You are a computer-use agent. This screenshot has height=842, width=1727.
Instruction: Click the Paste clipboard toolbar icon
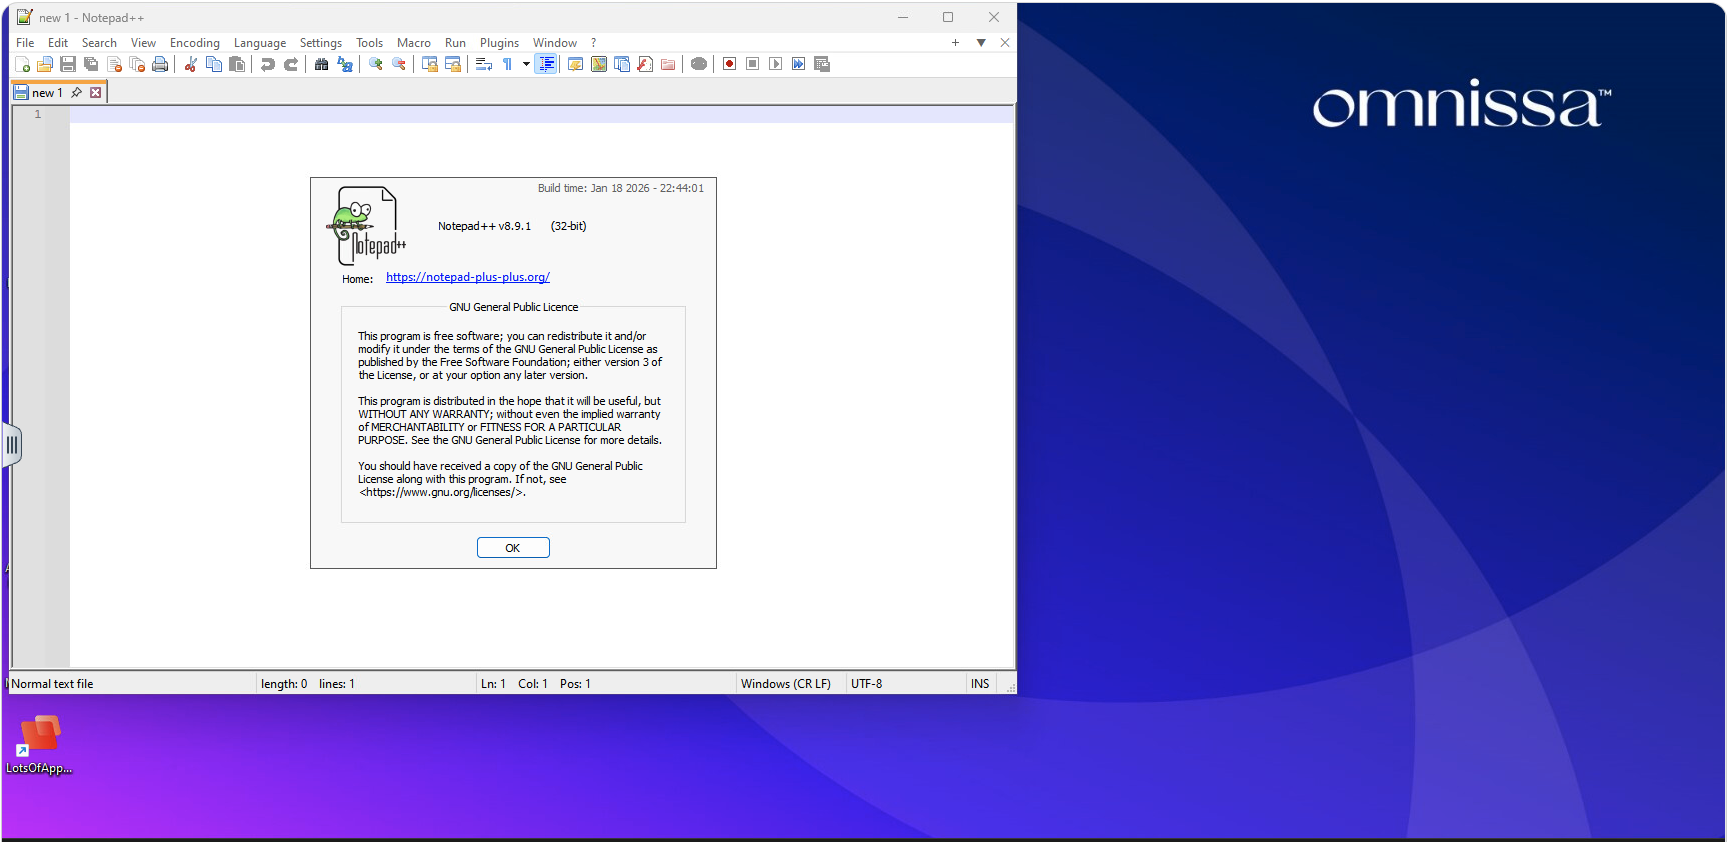tap(237, 64)
